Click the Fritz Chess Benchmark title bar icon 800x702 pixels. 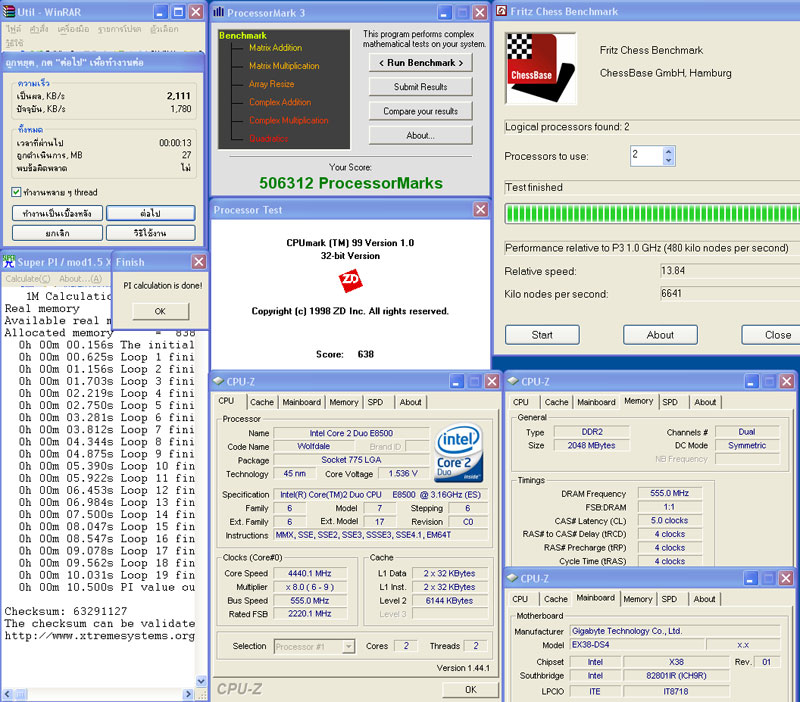[x=502, y=11]
